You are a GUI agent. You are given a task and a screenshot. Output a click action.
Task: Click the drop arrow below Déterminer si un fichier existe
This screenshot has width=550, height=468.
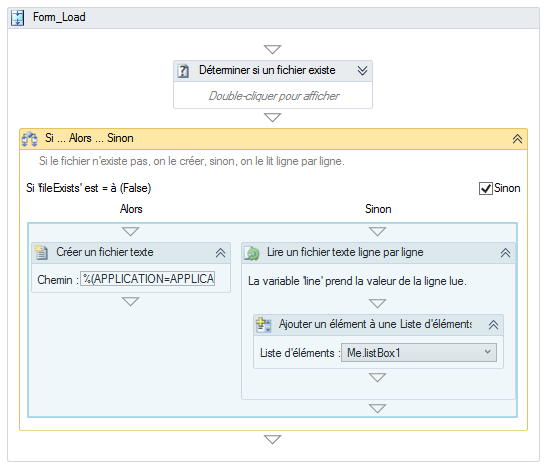[273, 118]
